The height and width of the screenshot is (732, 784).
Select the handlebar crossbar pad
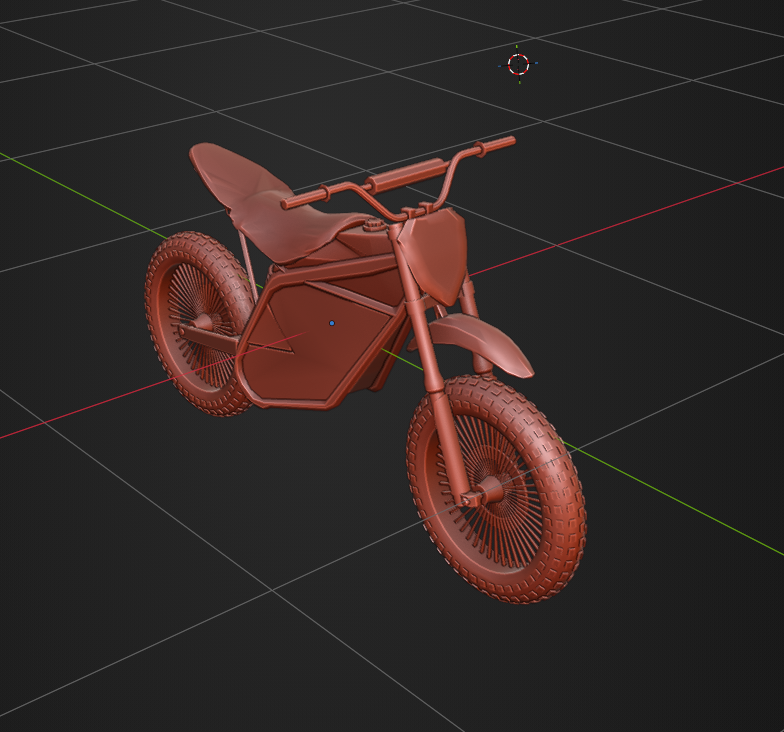coord(406,174)
